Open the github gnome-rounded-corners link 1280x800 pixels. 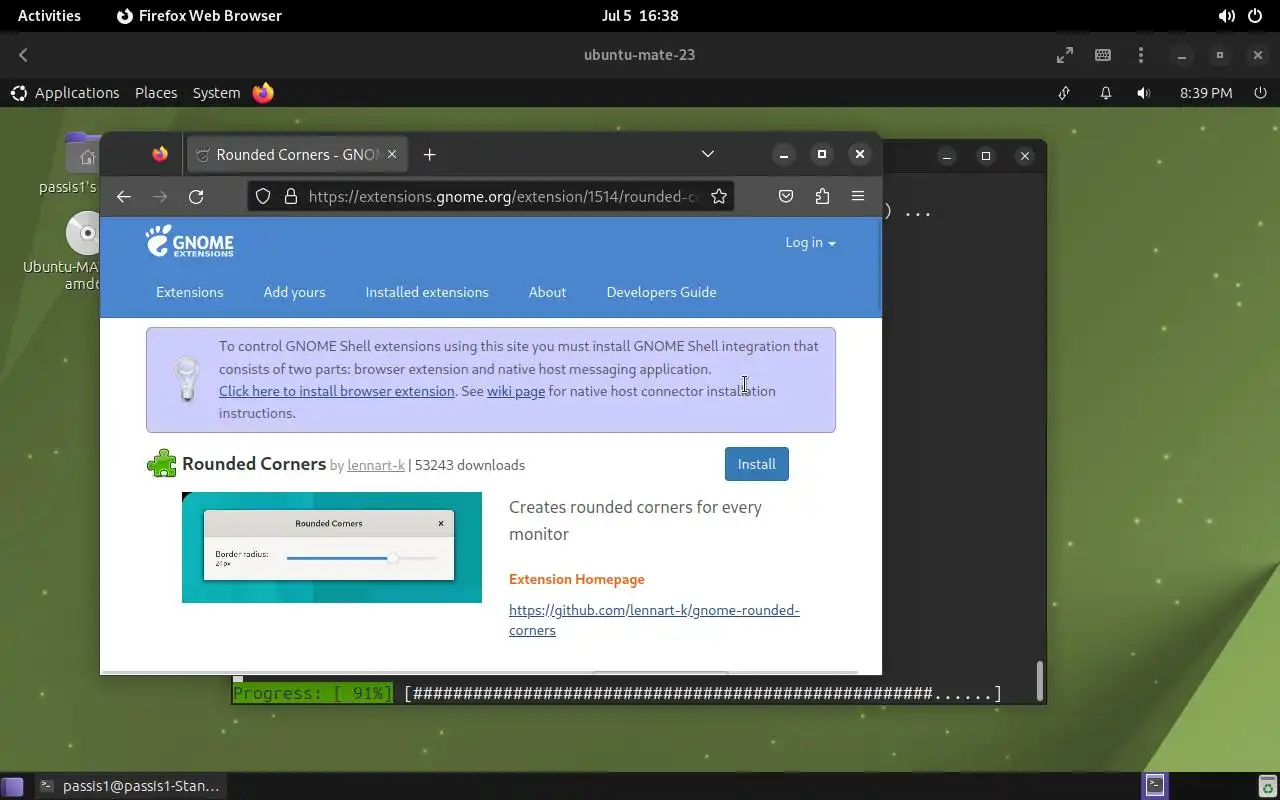(x=654, y=620)
